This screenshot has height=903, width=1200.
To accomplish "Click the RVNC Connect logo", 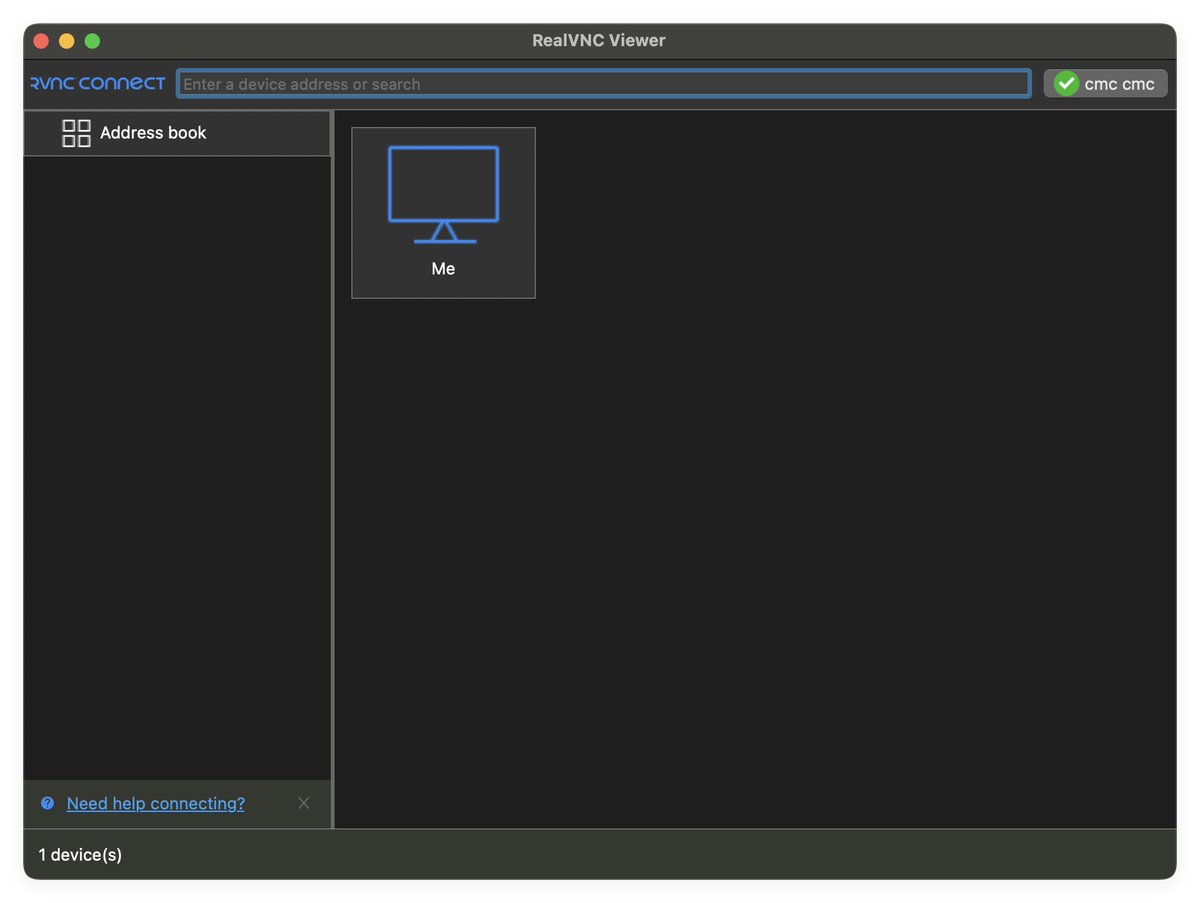I will point(98,83).
